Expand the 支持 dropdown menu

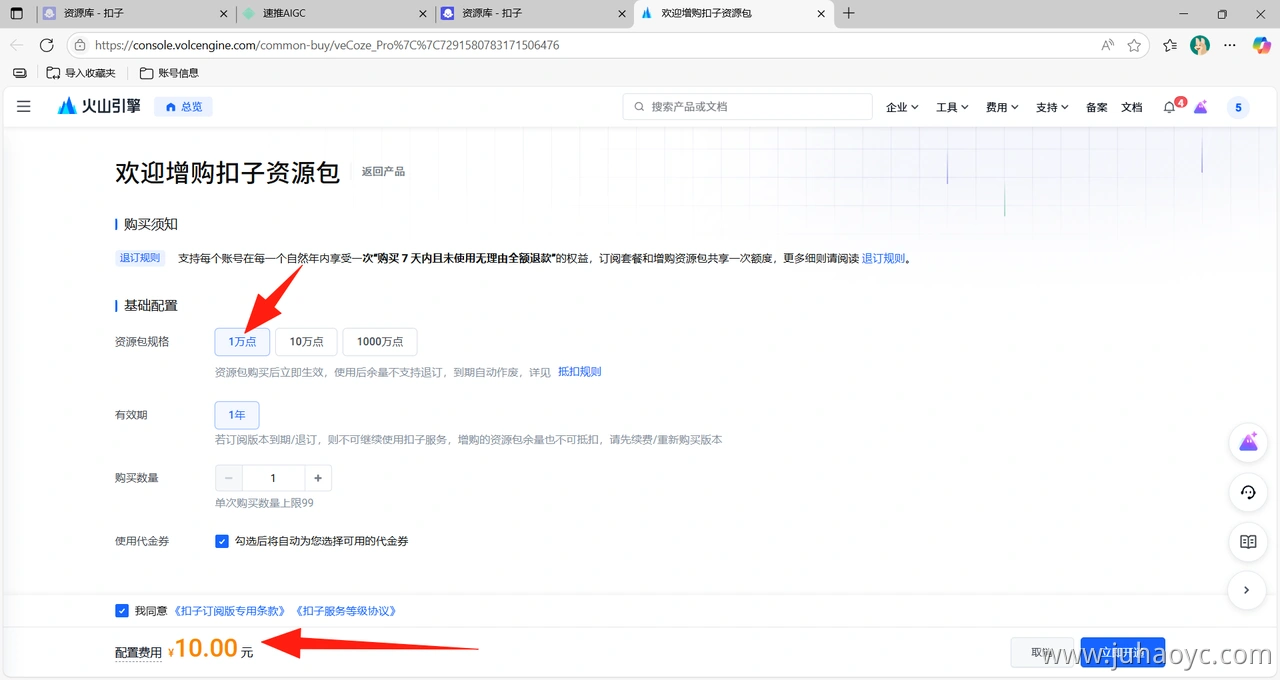pos(1052,107)
